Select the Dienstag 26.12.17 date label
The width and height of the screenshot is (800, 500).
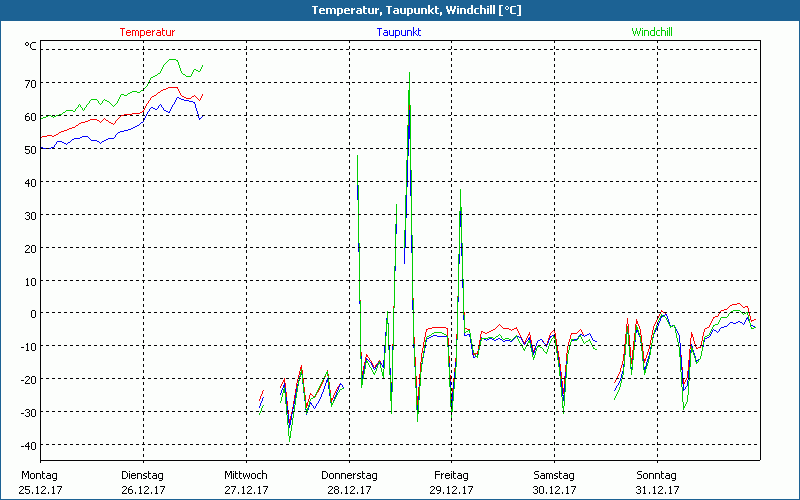[142, 482]
